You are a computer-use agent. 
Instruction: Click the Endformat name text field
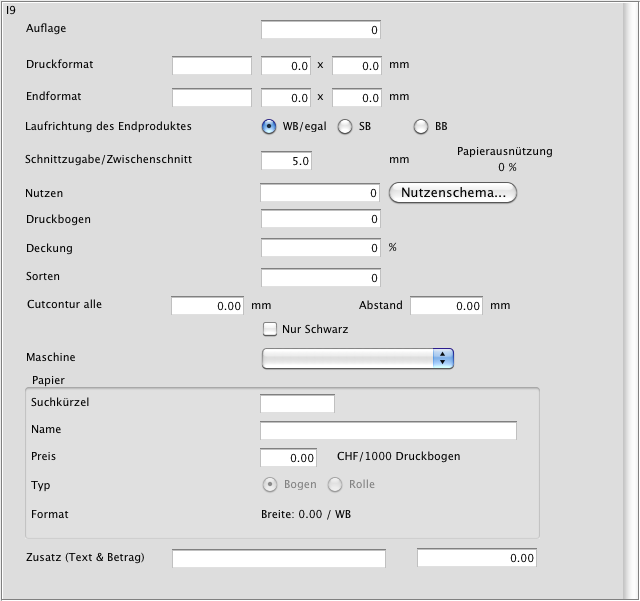click(212, 98)
